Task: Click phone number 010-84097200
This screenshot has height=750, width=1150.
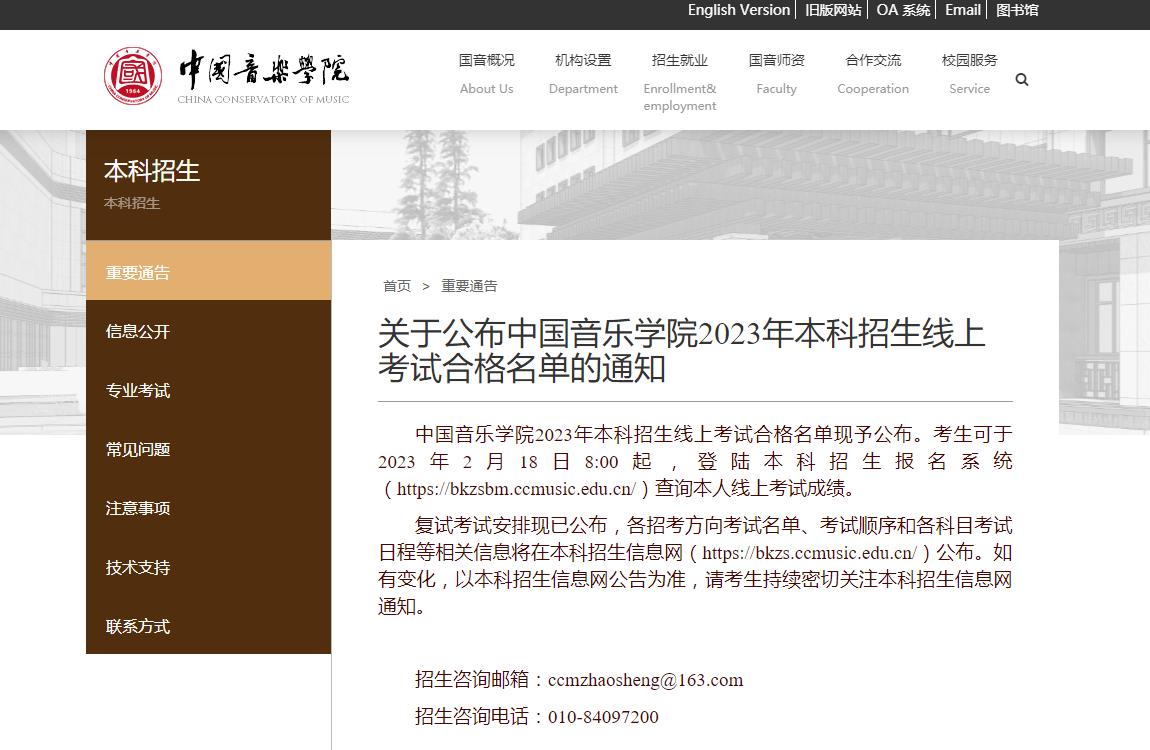Action: point(603,716)
